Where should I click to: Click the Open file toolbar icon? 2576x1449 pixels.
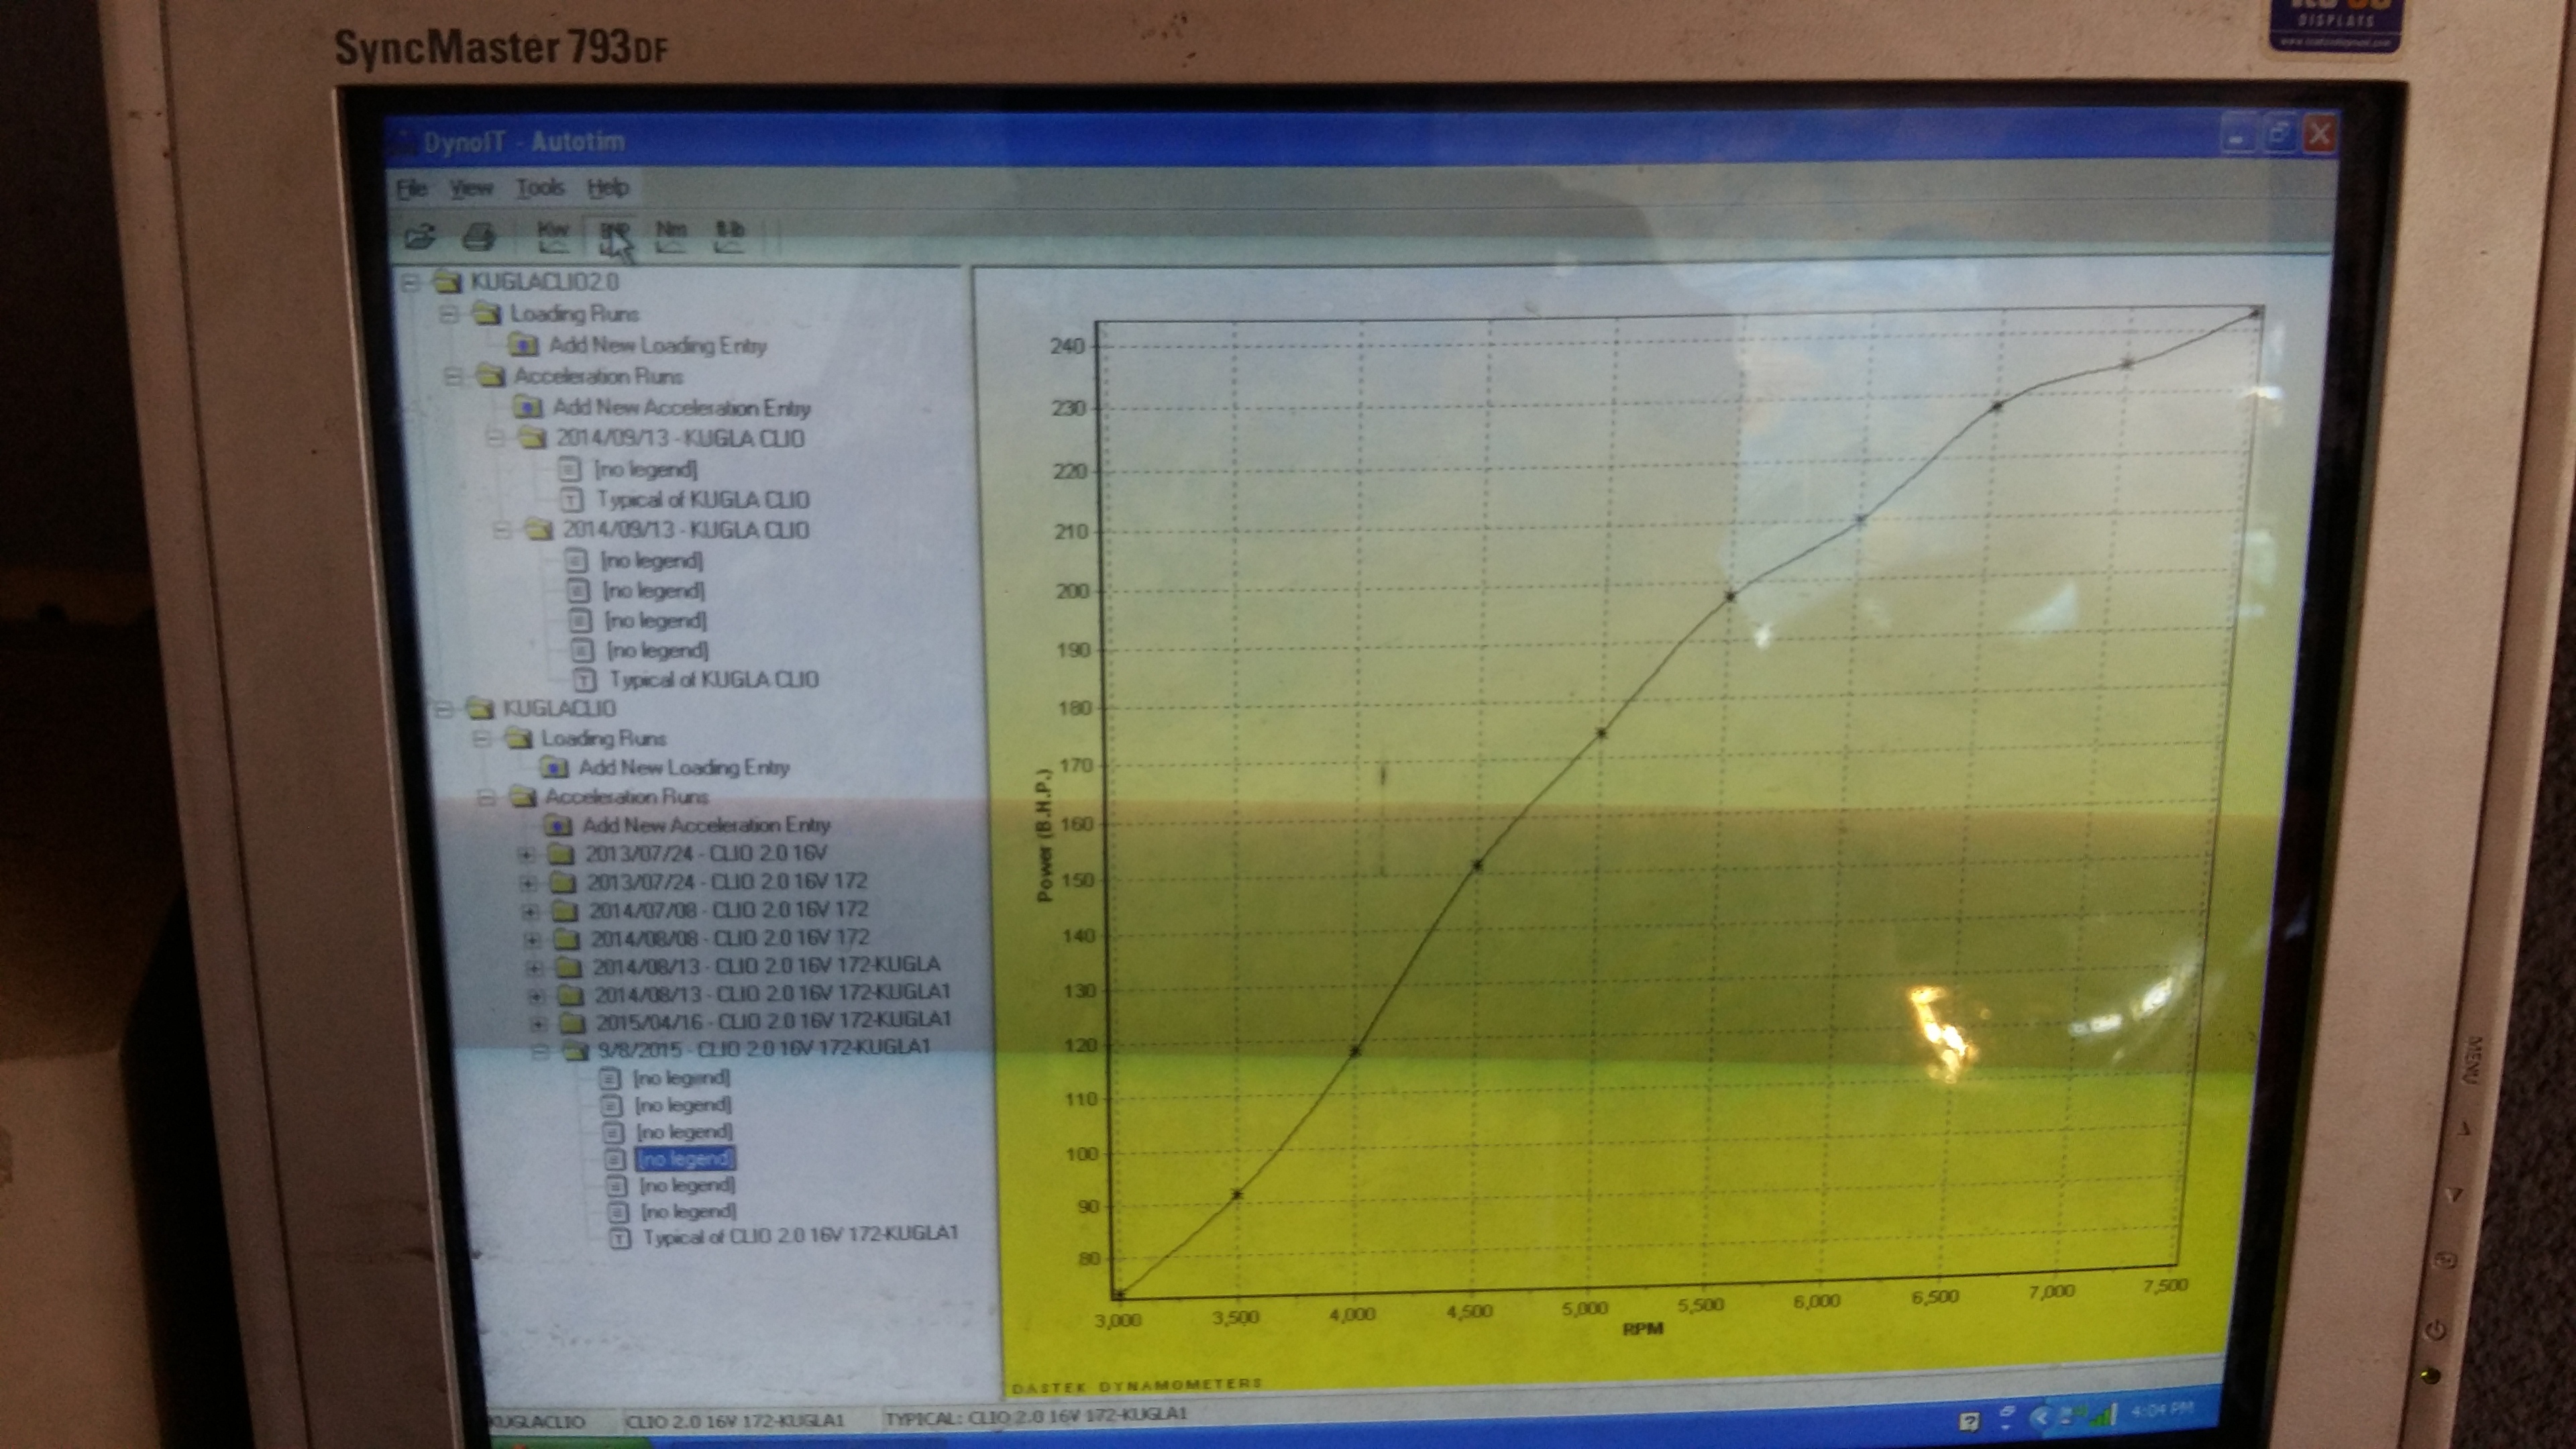(x=421, y=237)
